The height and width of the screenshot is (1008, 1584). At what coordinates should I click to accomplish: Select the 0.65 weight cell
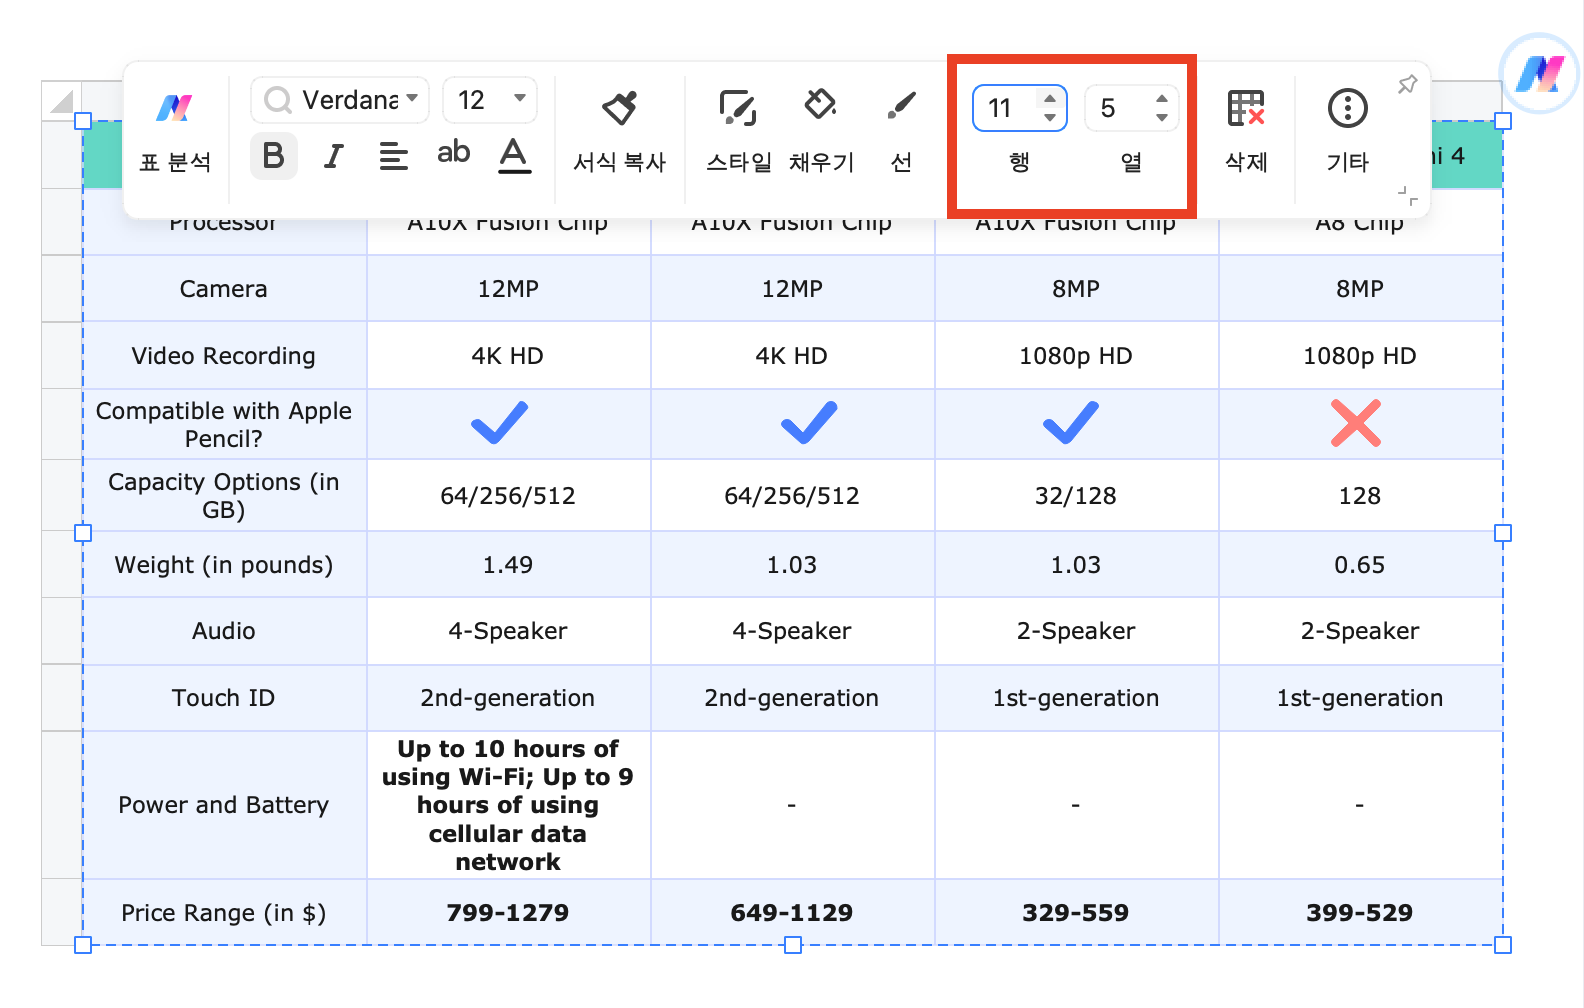(1360, 565)
